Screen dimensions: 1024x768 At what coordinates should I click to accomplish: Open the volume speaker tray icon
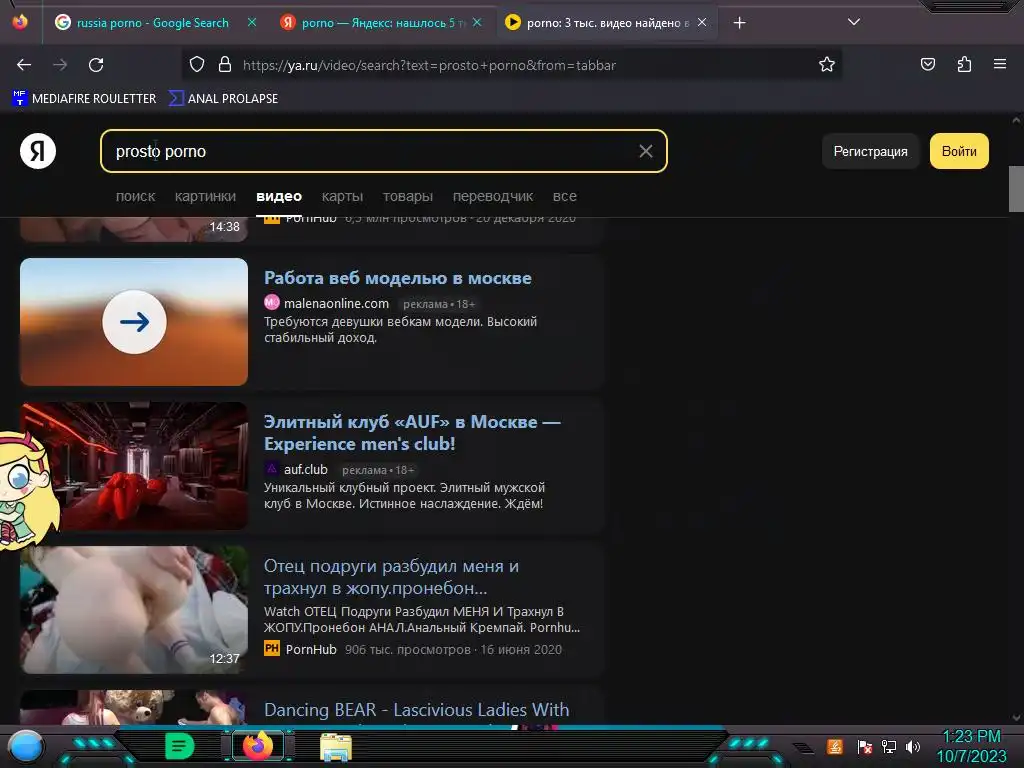click(x=913, y=746)
